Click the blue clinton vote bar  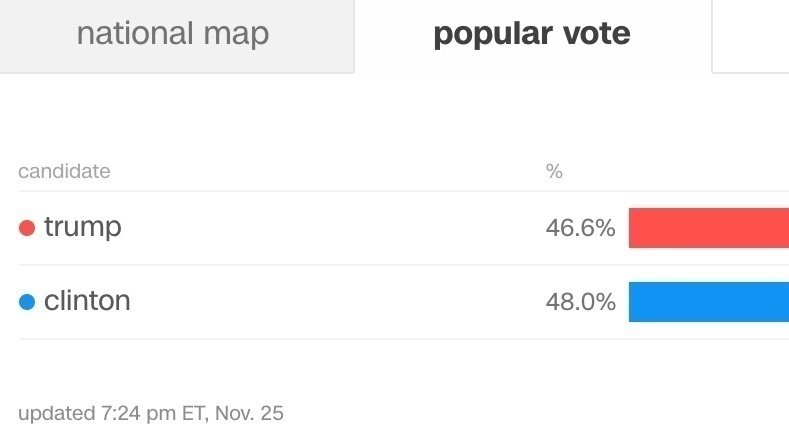709,302
